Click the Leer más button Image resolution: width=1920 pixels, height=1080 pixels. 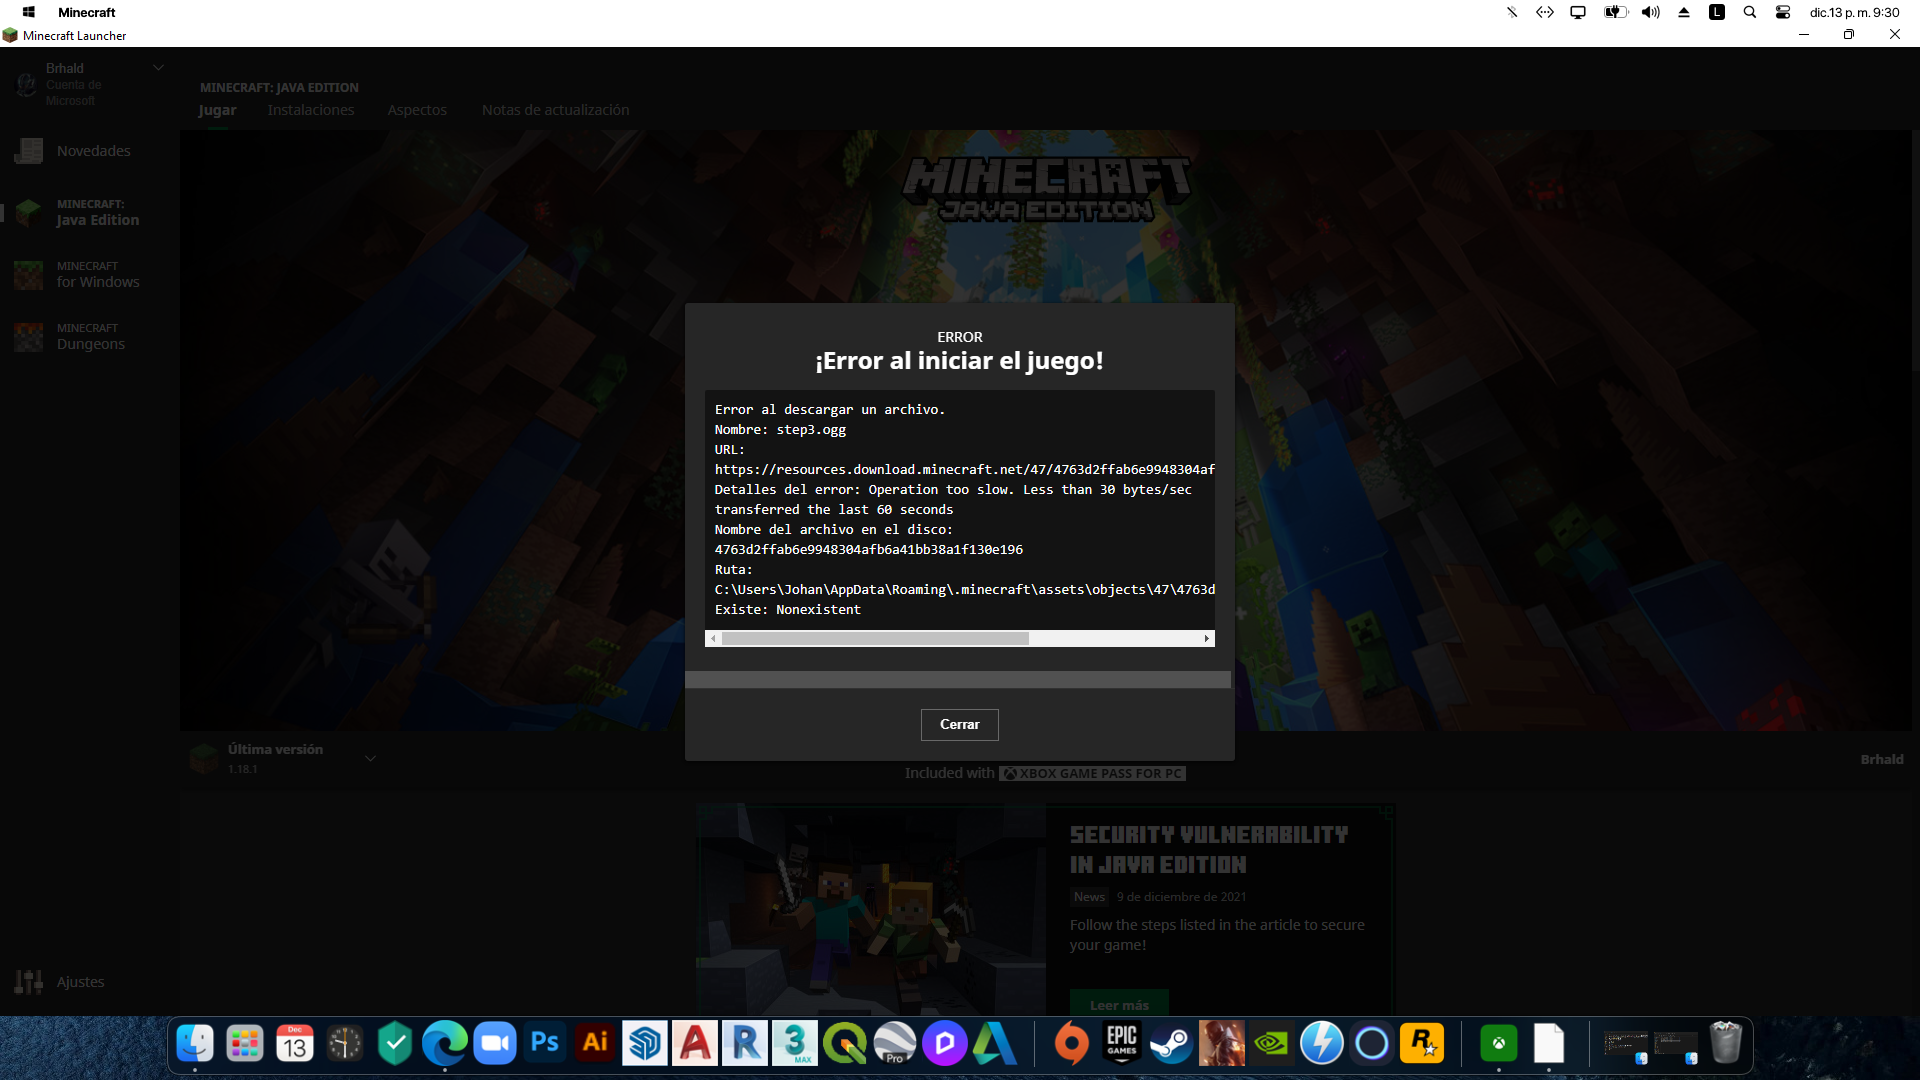coord(1119,1004)
